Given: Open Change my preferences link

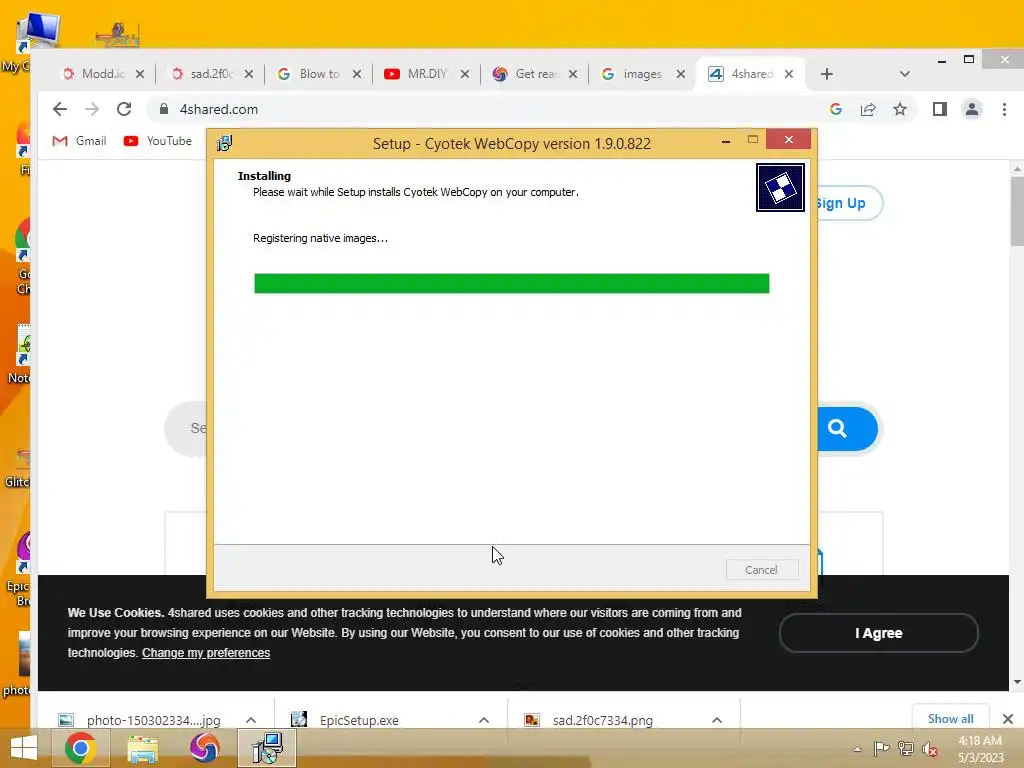Looking at the screenshot, I should click(x=206, y=652).
